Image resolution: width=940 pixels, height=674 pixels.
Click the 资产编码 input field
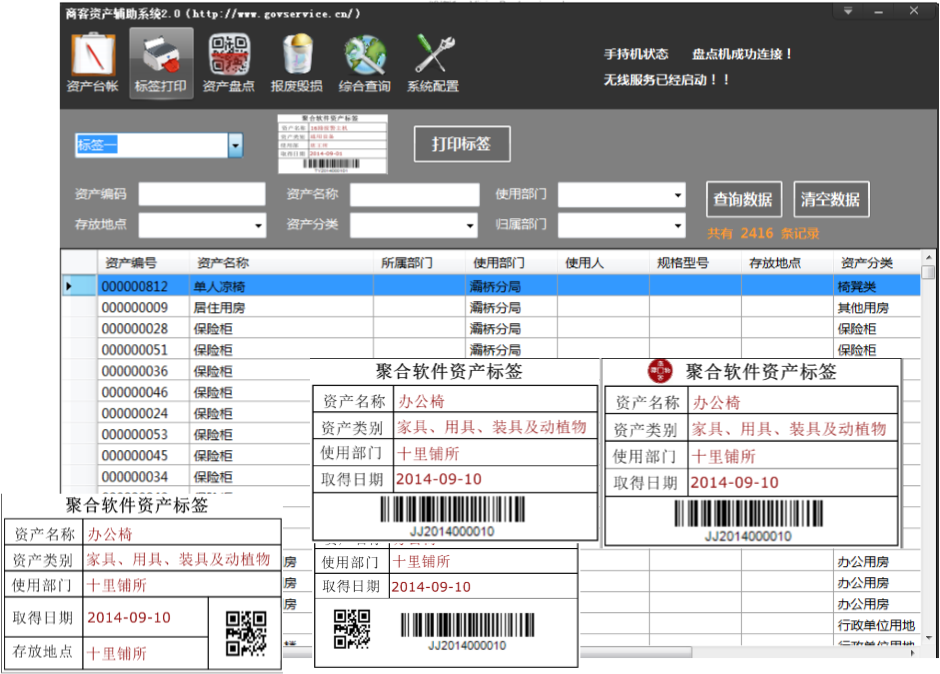(202, 194)
